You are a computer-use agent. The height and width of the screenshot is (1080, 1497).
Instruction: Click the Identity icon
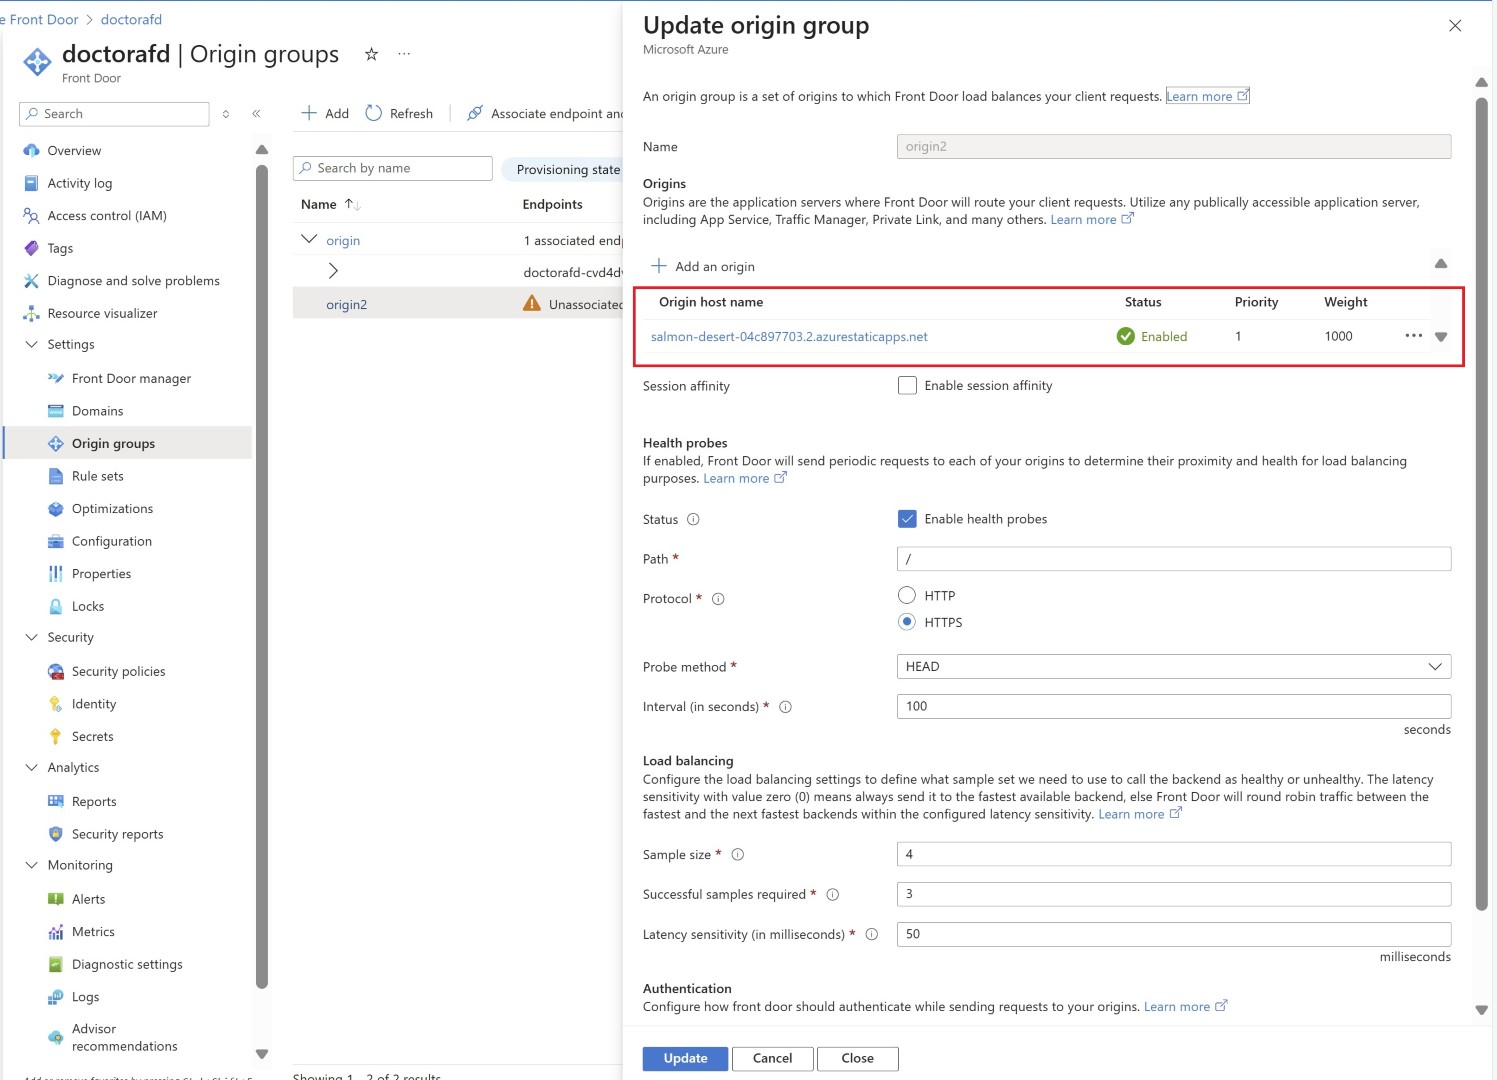point(56,704)
